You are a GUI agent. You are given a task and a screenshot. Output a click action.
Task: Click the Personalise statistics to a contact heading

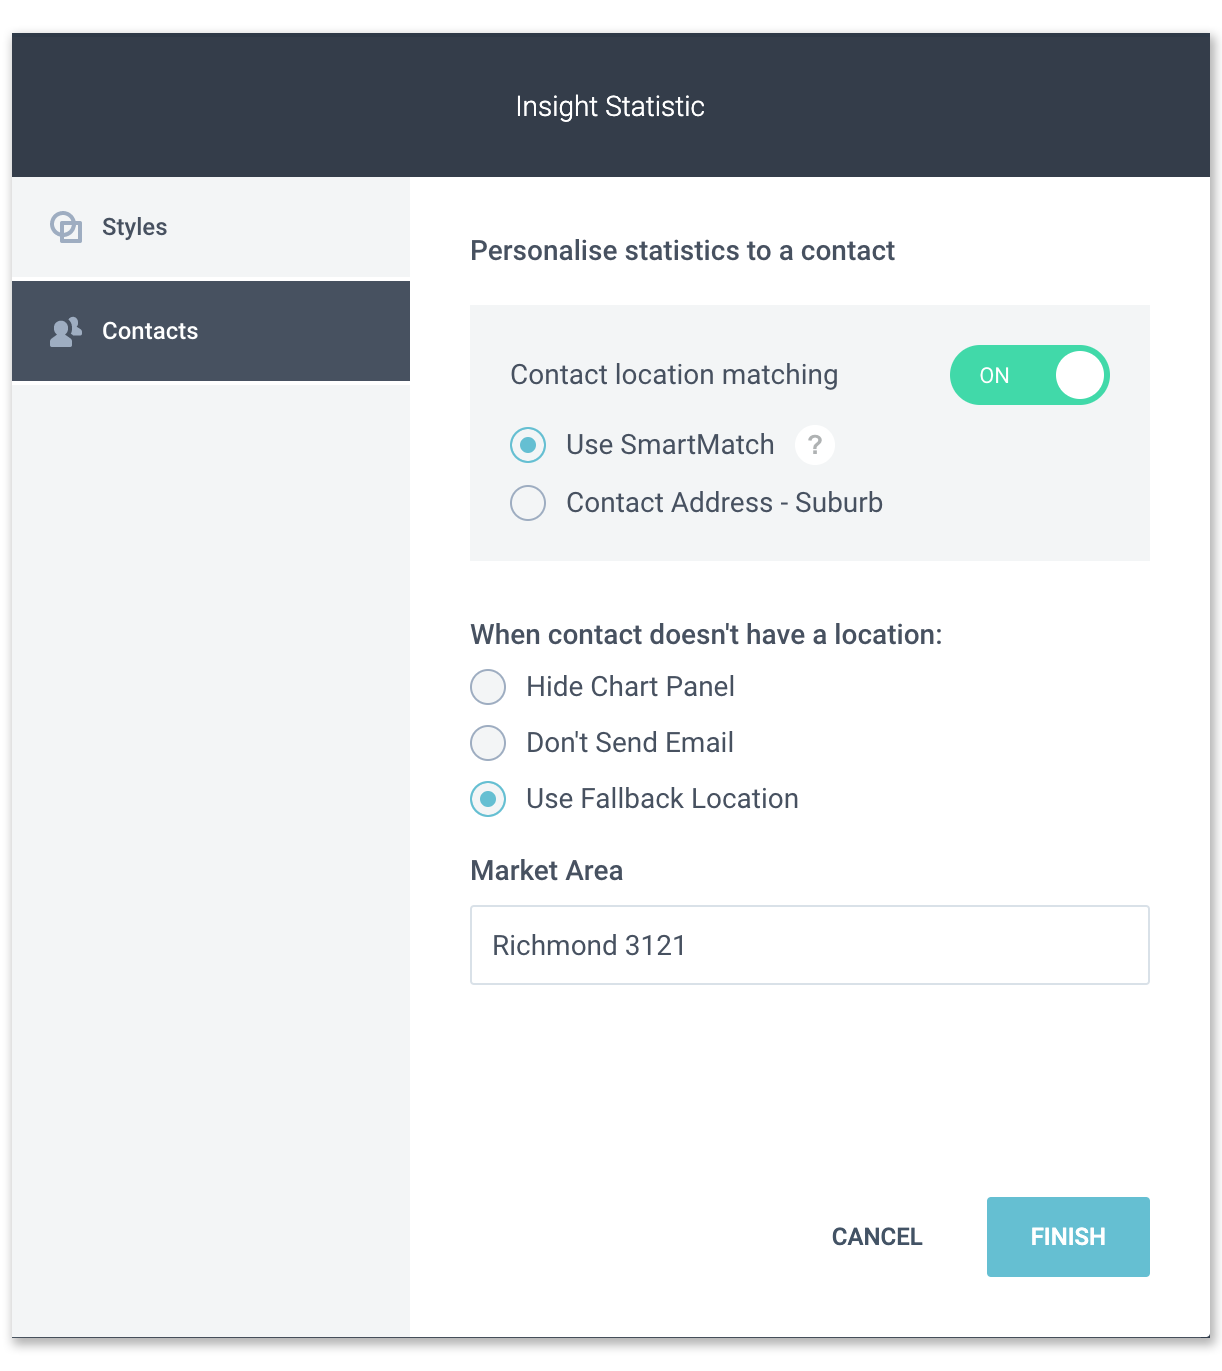click(682, 251)
